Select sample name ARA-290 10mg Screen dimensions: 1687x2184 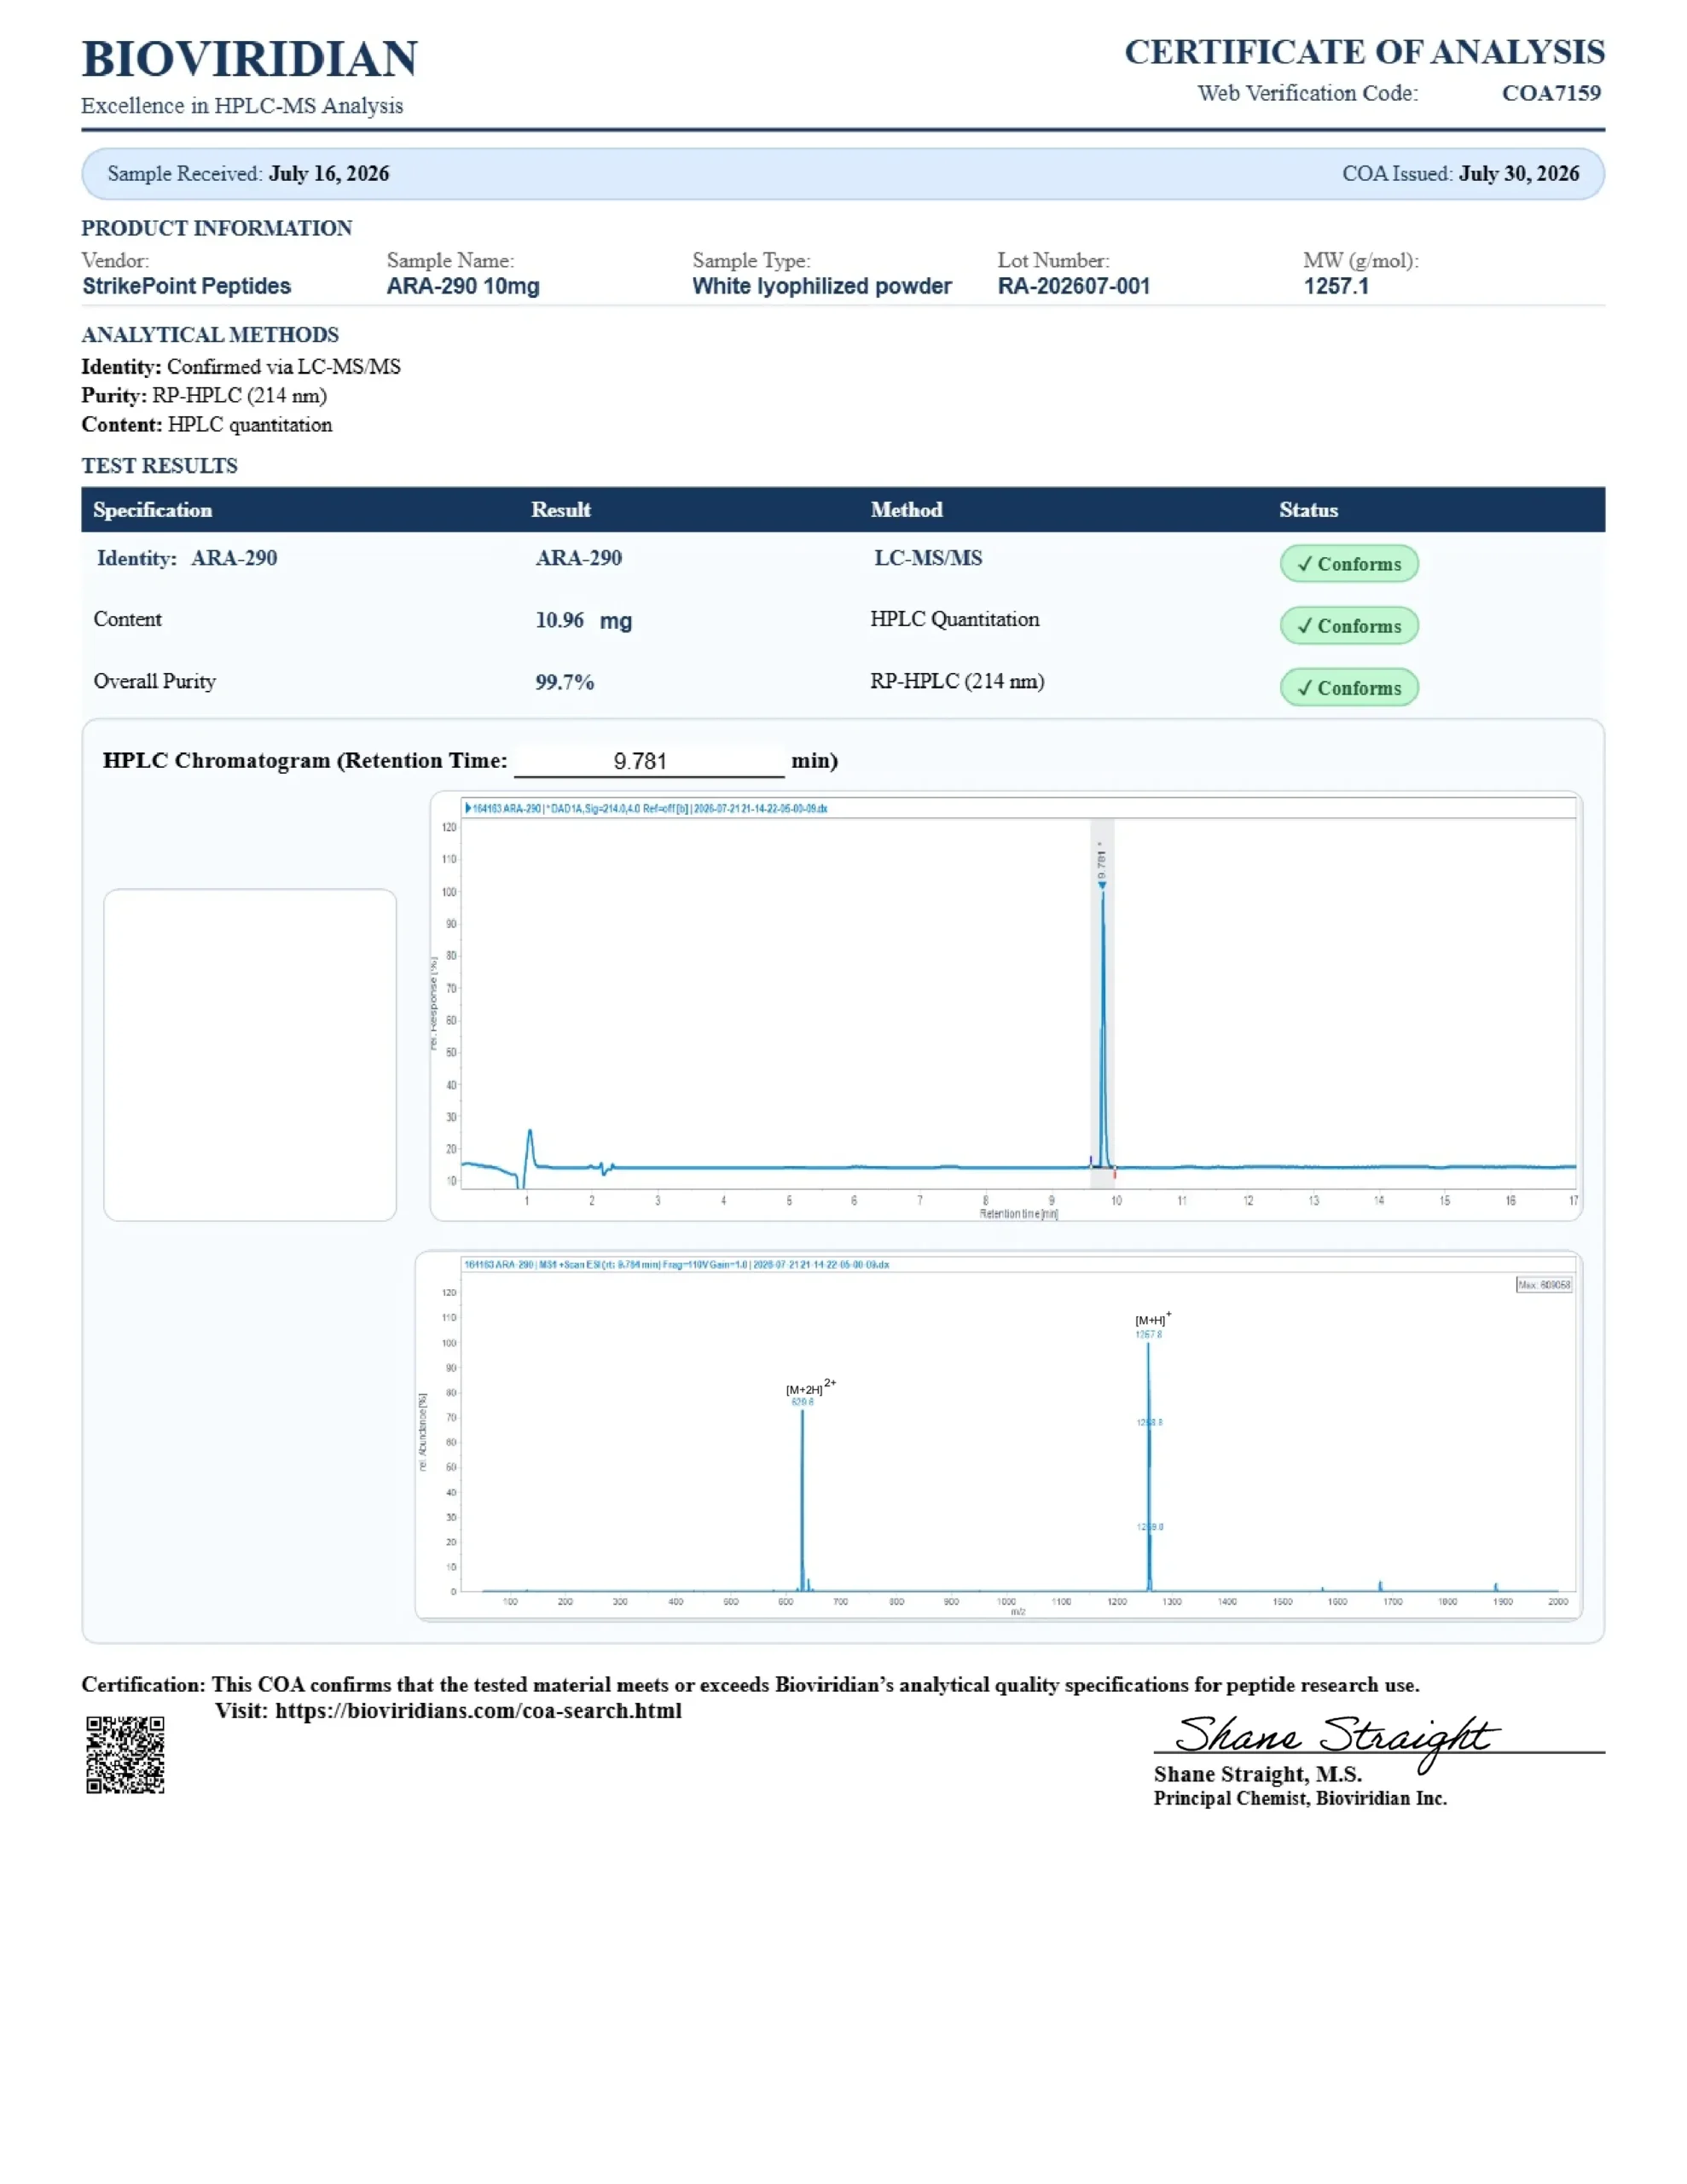click(463, 286)
